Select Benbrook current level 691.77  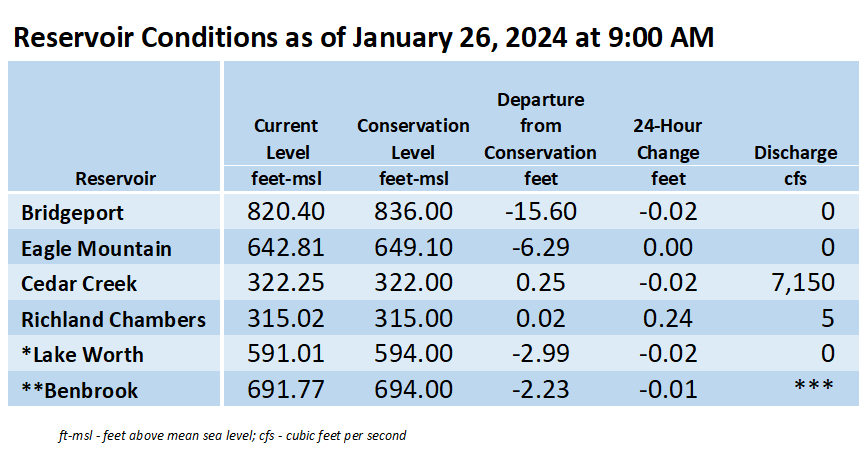click(285, 389)
